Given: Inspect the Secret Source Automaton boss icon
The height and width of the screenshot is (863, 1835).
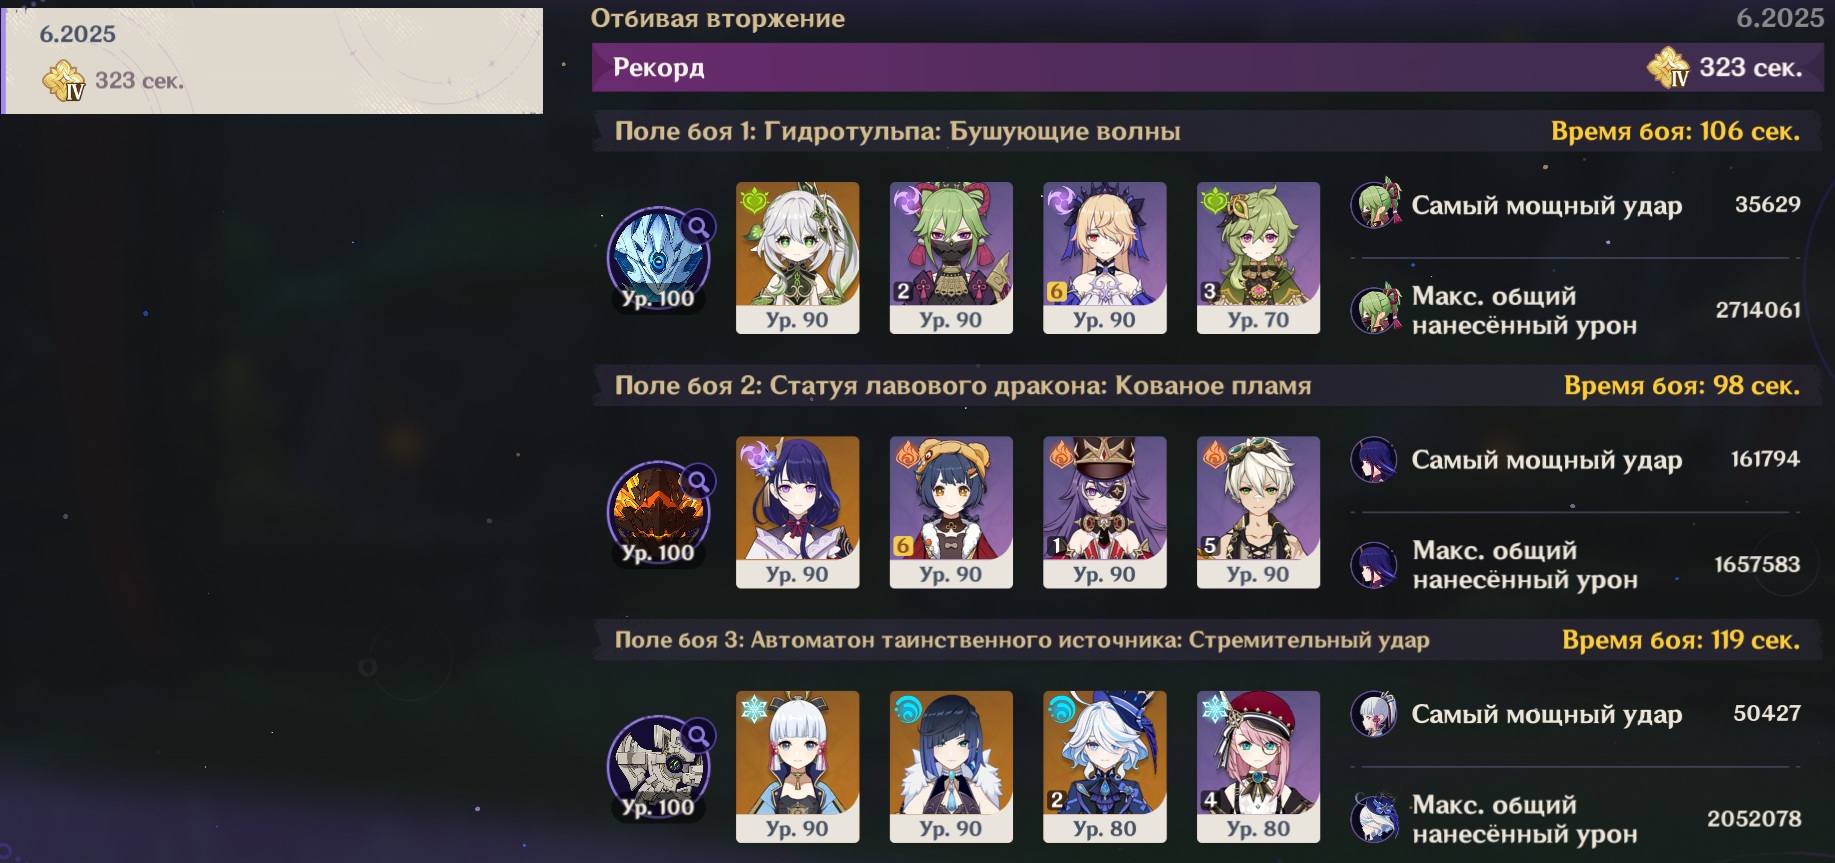Looking at the screenshot, I should click(658, 767).
